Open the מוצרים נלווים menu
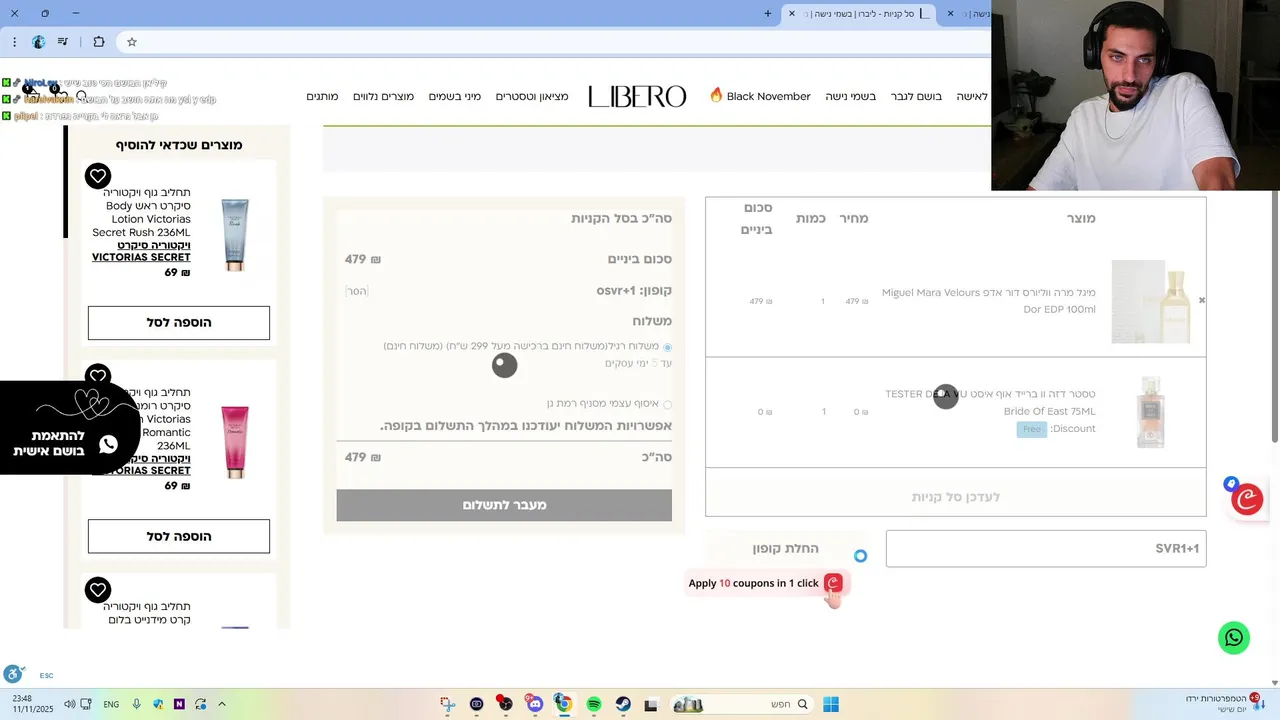This screenshot has width=1280, height=720. pos(383,96)
